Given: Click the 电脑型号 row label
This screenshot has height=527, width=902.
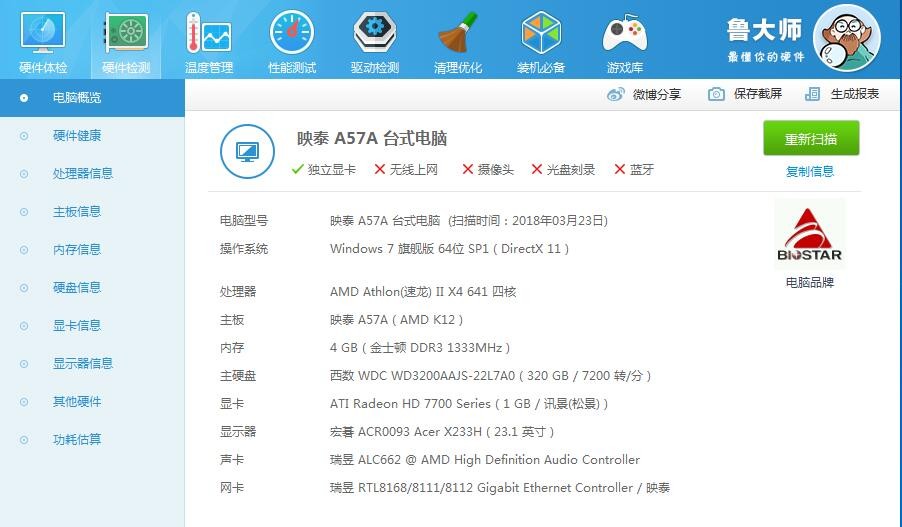Looking at the screenshot, I should (244, 220).
